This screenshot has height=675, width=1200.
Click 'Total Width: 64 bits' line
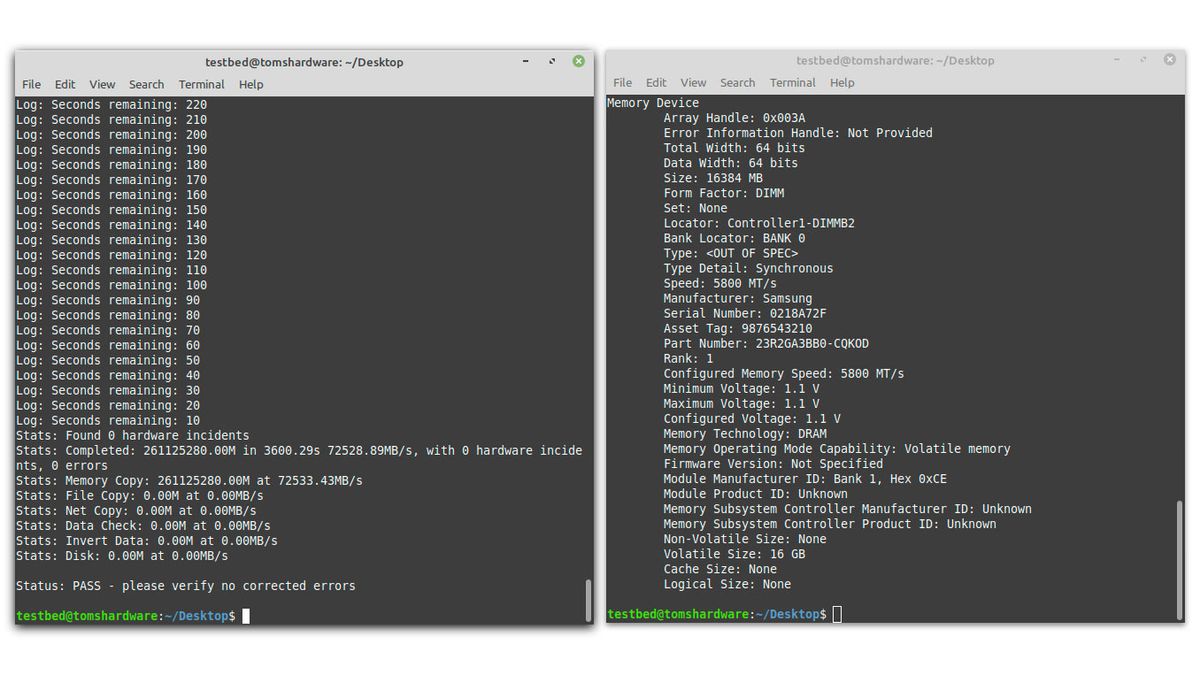[x=734, y=148]
